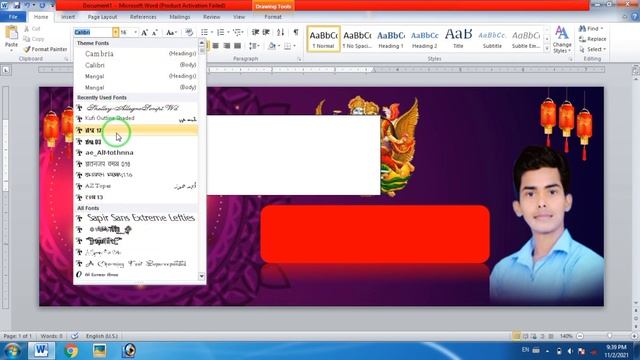Adjust the zoom slider in status bar

tap(609, 336)
